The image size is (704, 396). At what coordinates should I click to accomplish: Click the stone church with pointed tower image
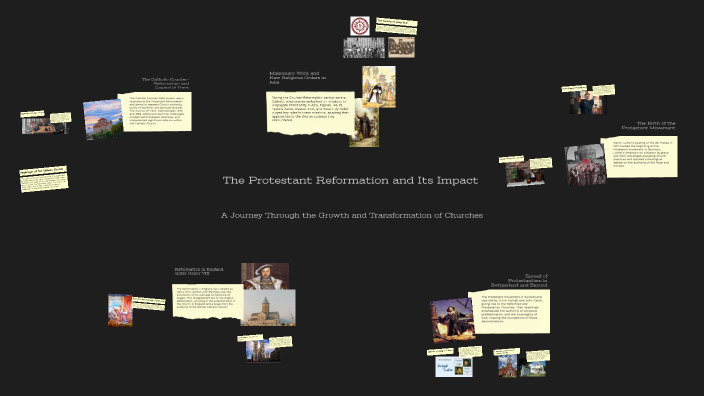click(268, 308)
